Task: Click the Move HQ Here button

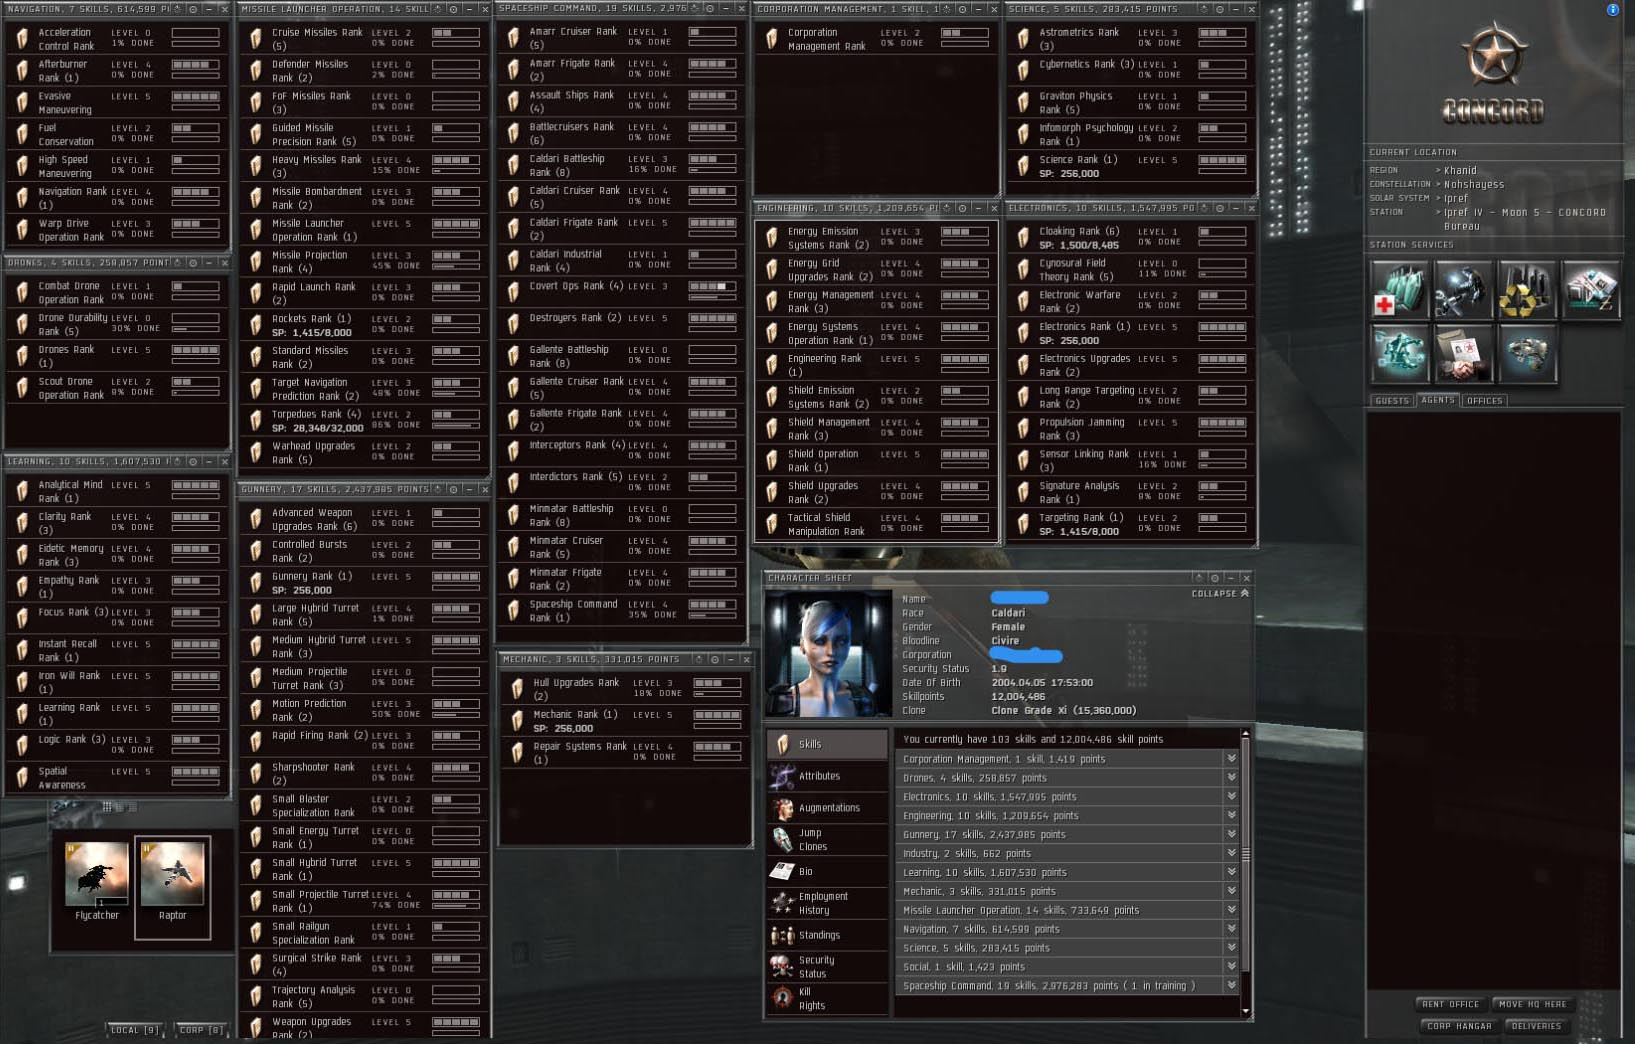Action: pyautogui.click(x=1532, y=1004)
